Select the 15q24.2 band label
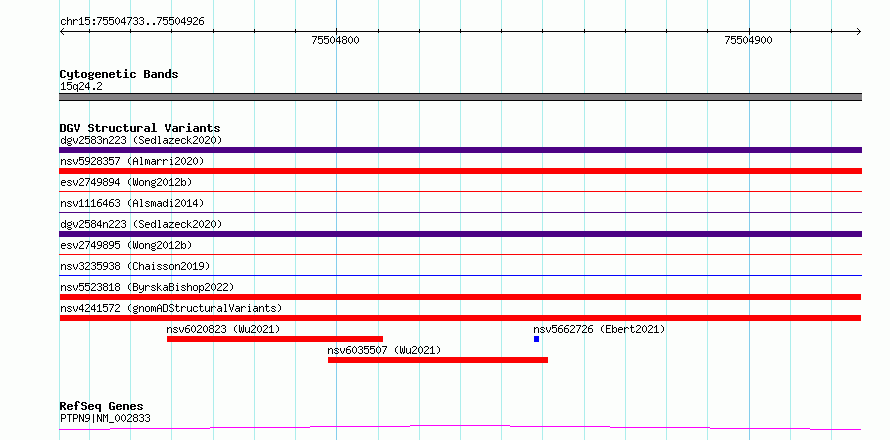 pyautogui.click(x=81, y=87)
